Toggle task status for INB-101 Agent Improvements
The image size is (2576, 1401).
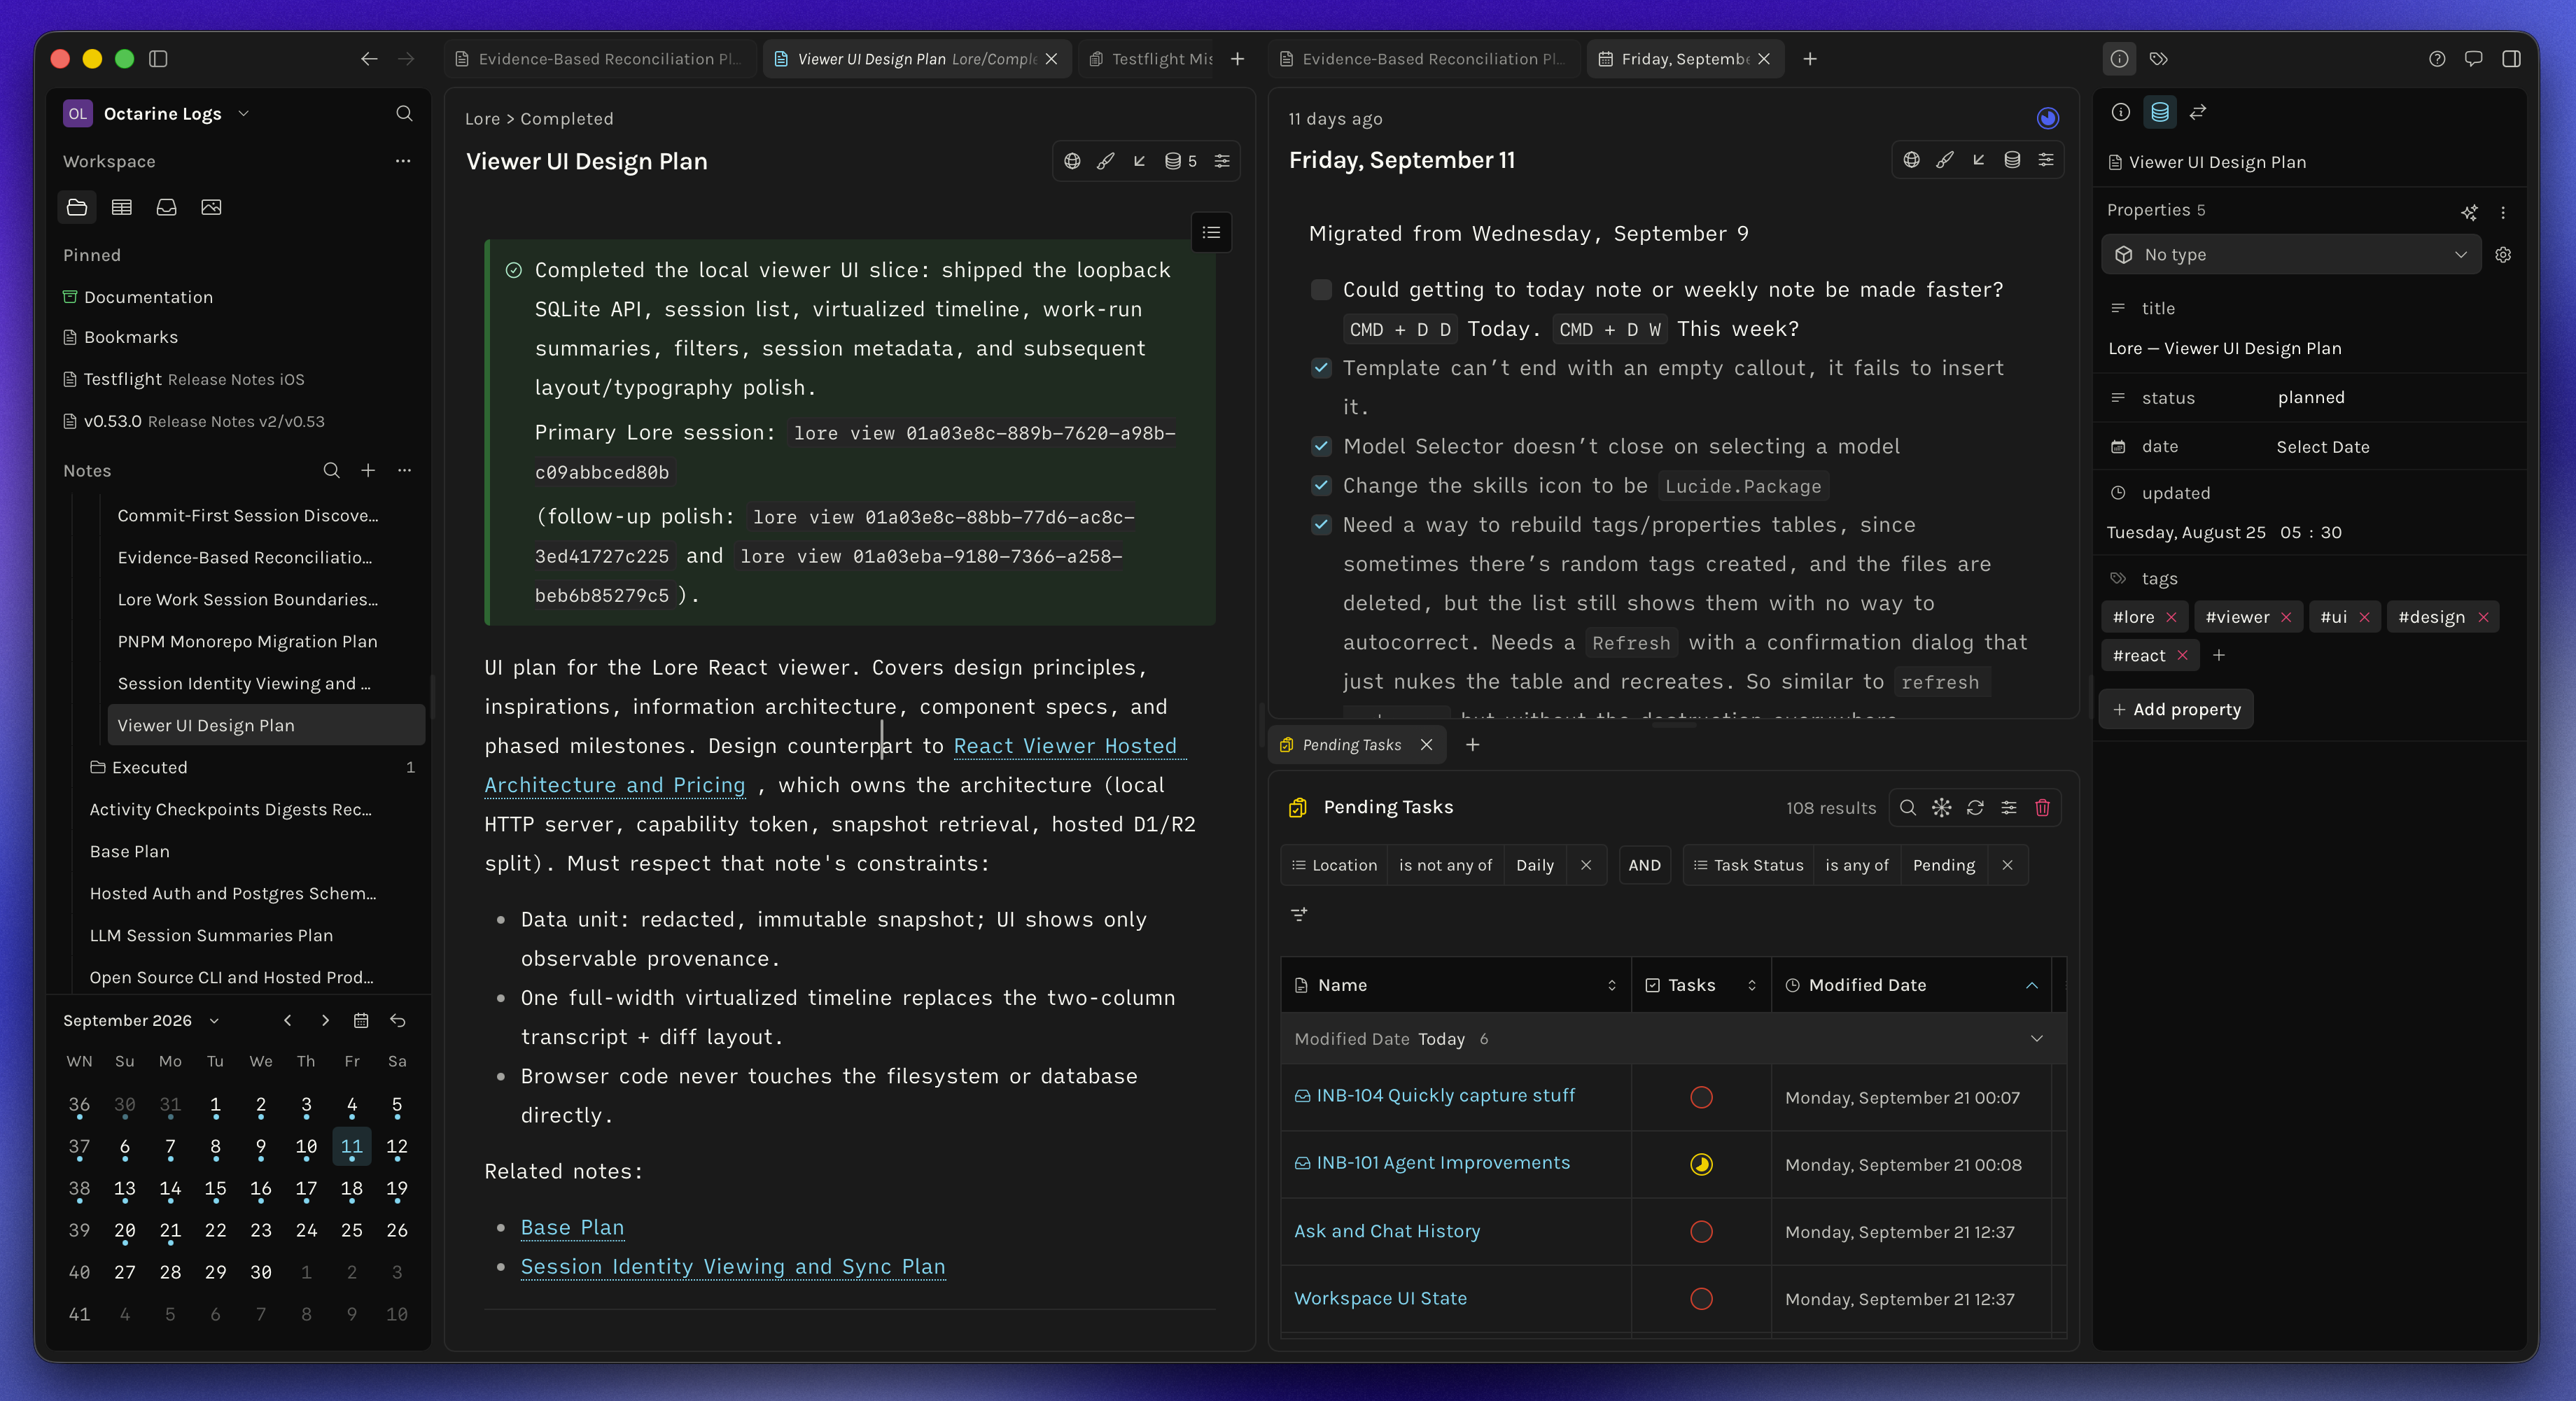(1700, 1165)
